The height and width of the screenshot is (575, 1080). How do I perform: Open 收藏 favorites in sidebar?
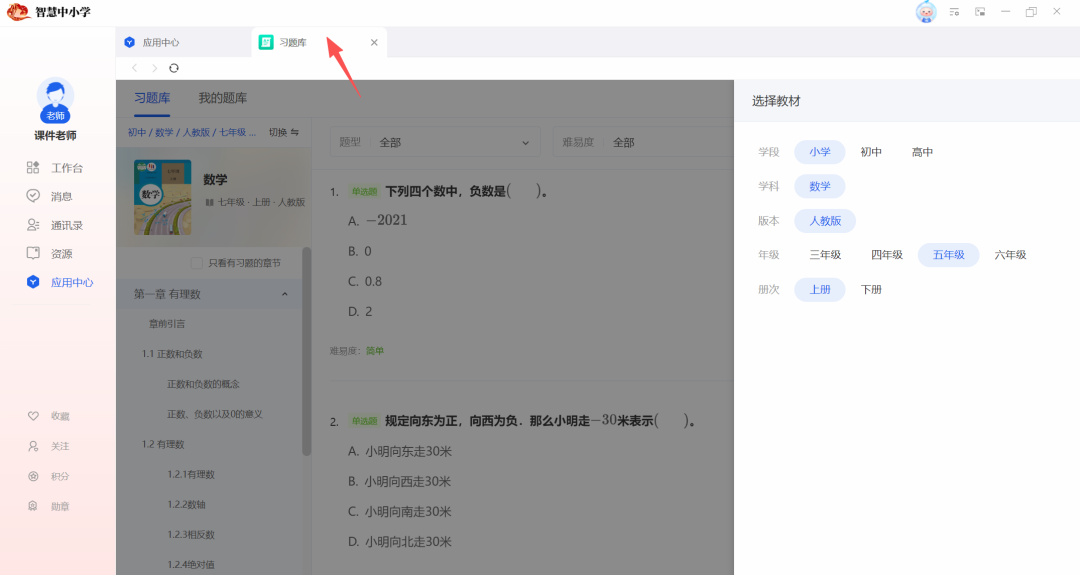[x=60, y=416]
